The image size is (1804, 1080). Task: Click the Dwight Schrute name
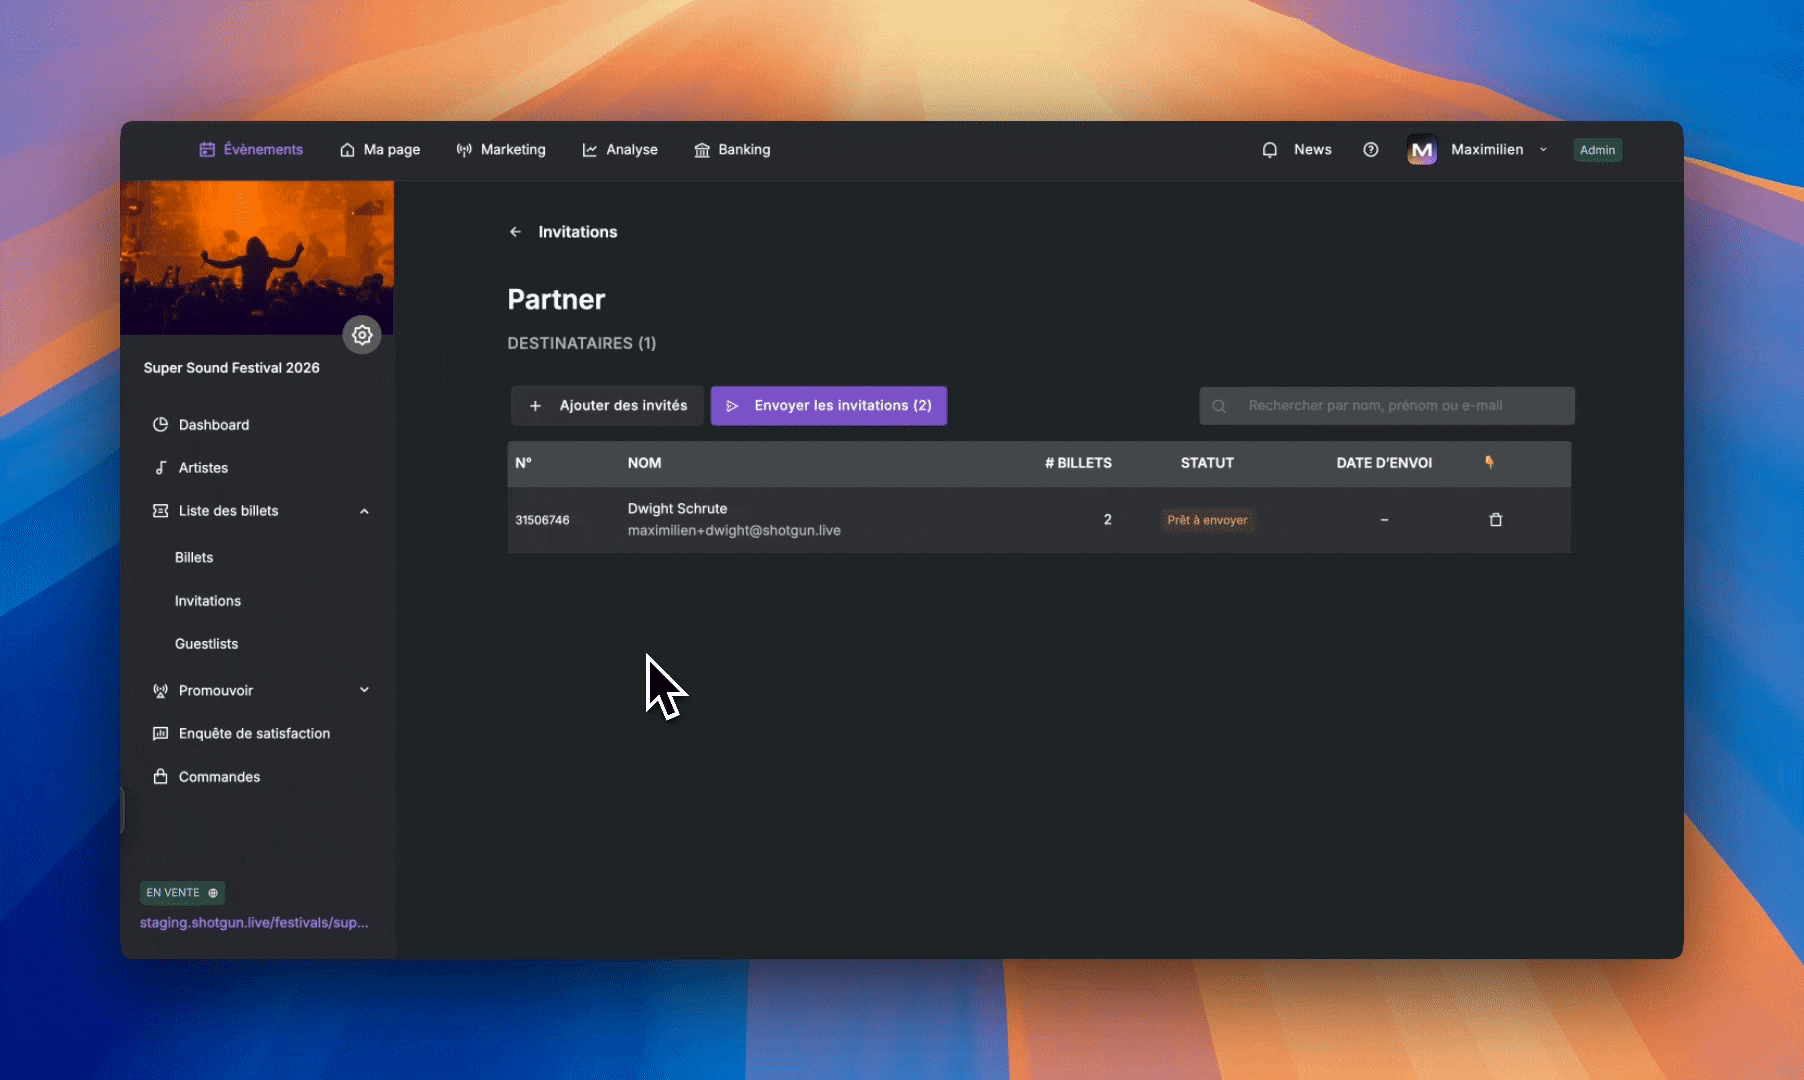point(677,508)
